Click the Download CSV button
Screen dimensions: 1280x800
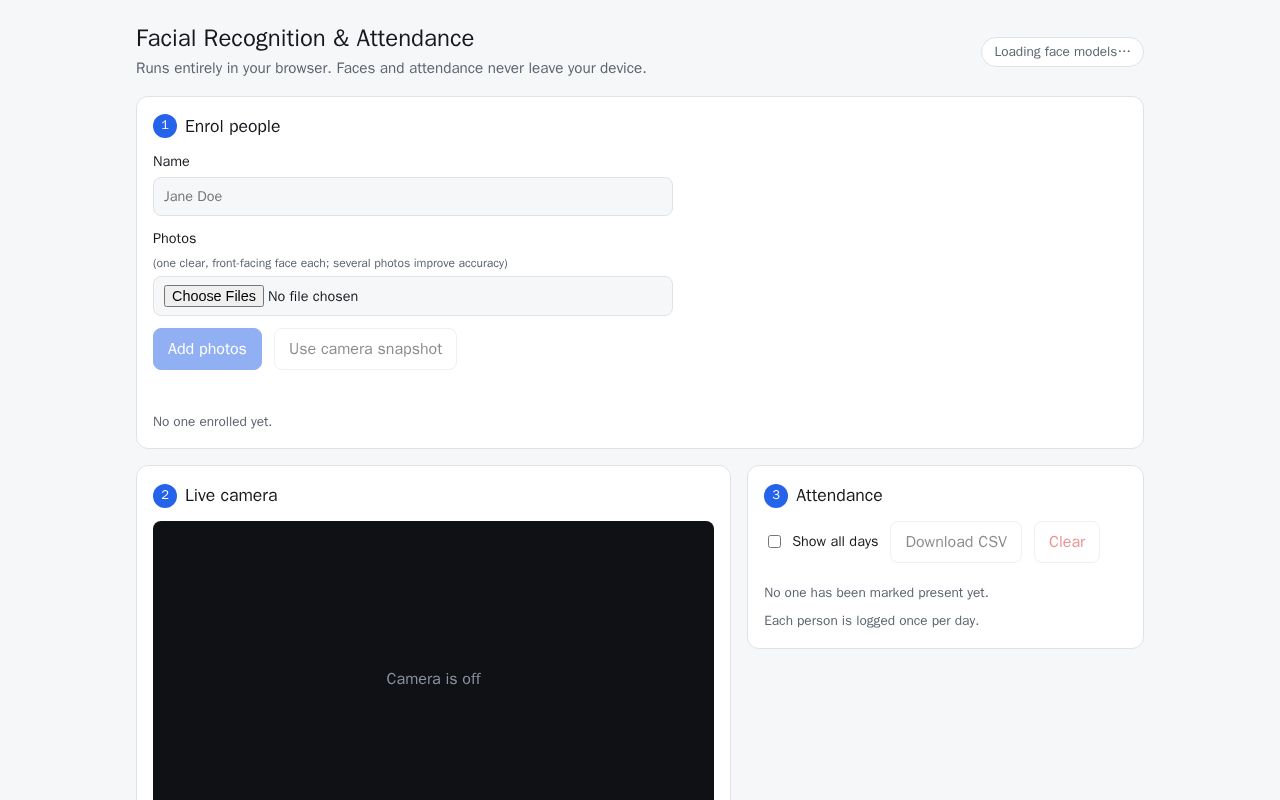(x=956, y=542)
